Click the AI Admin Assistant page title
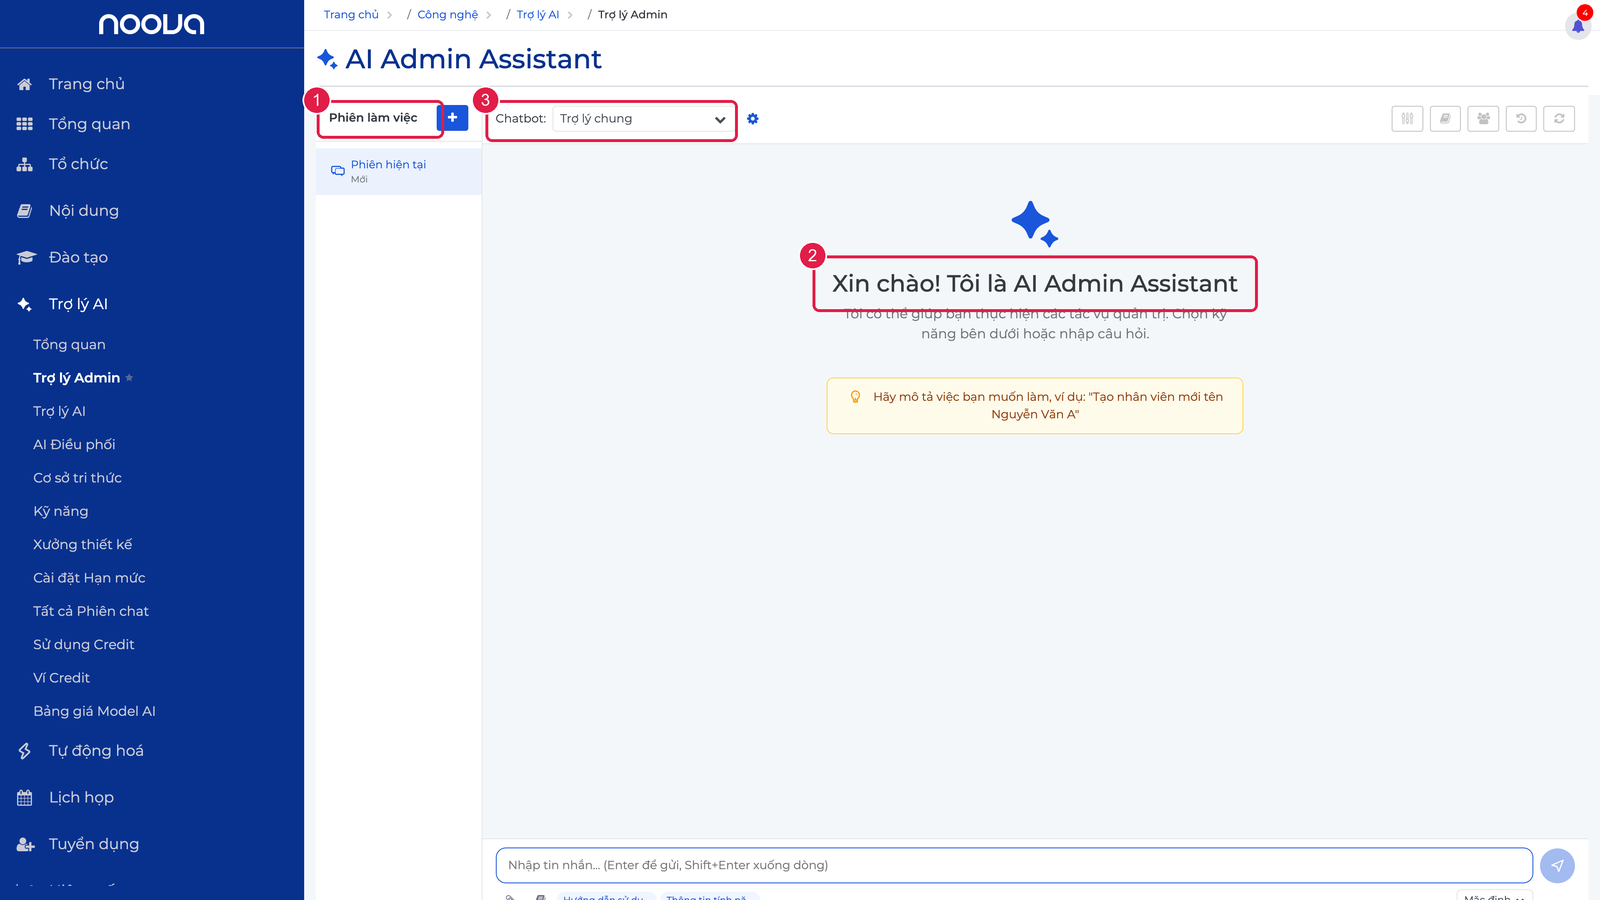This screenshot has height=900, width=1600. (x=473, y=59)
